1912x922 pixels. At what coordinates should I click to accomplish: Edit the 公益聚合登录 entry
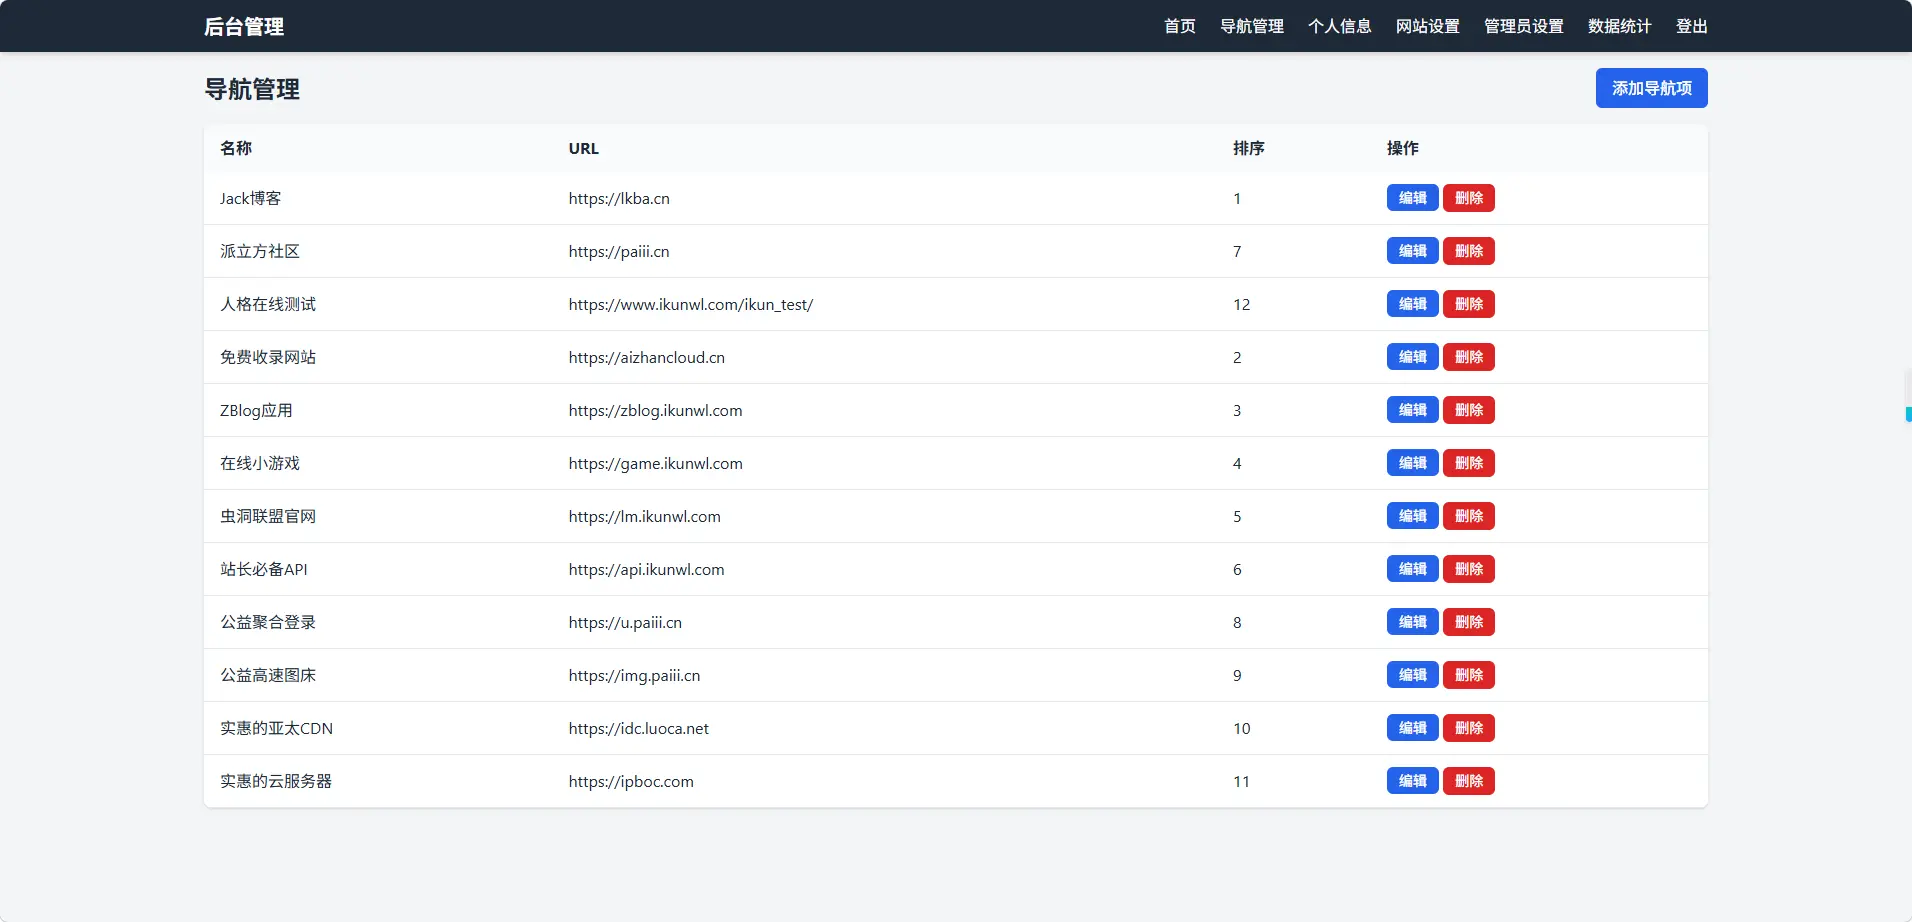1412,622
